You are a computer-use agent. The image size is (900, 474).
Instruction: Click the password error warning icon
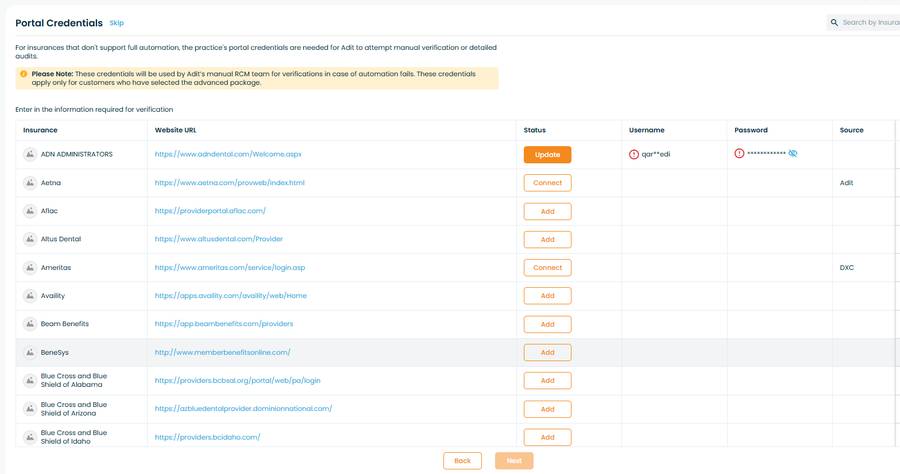click(739, 153)
